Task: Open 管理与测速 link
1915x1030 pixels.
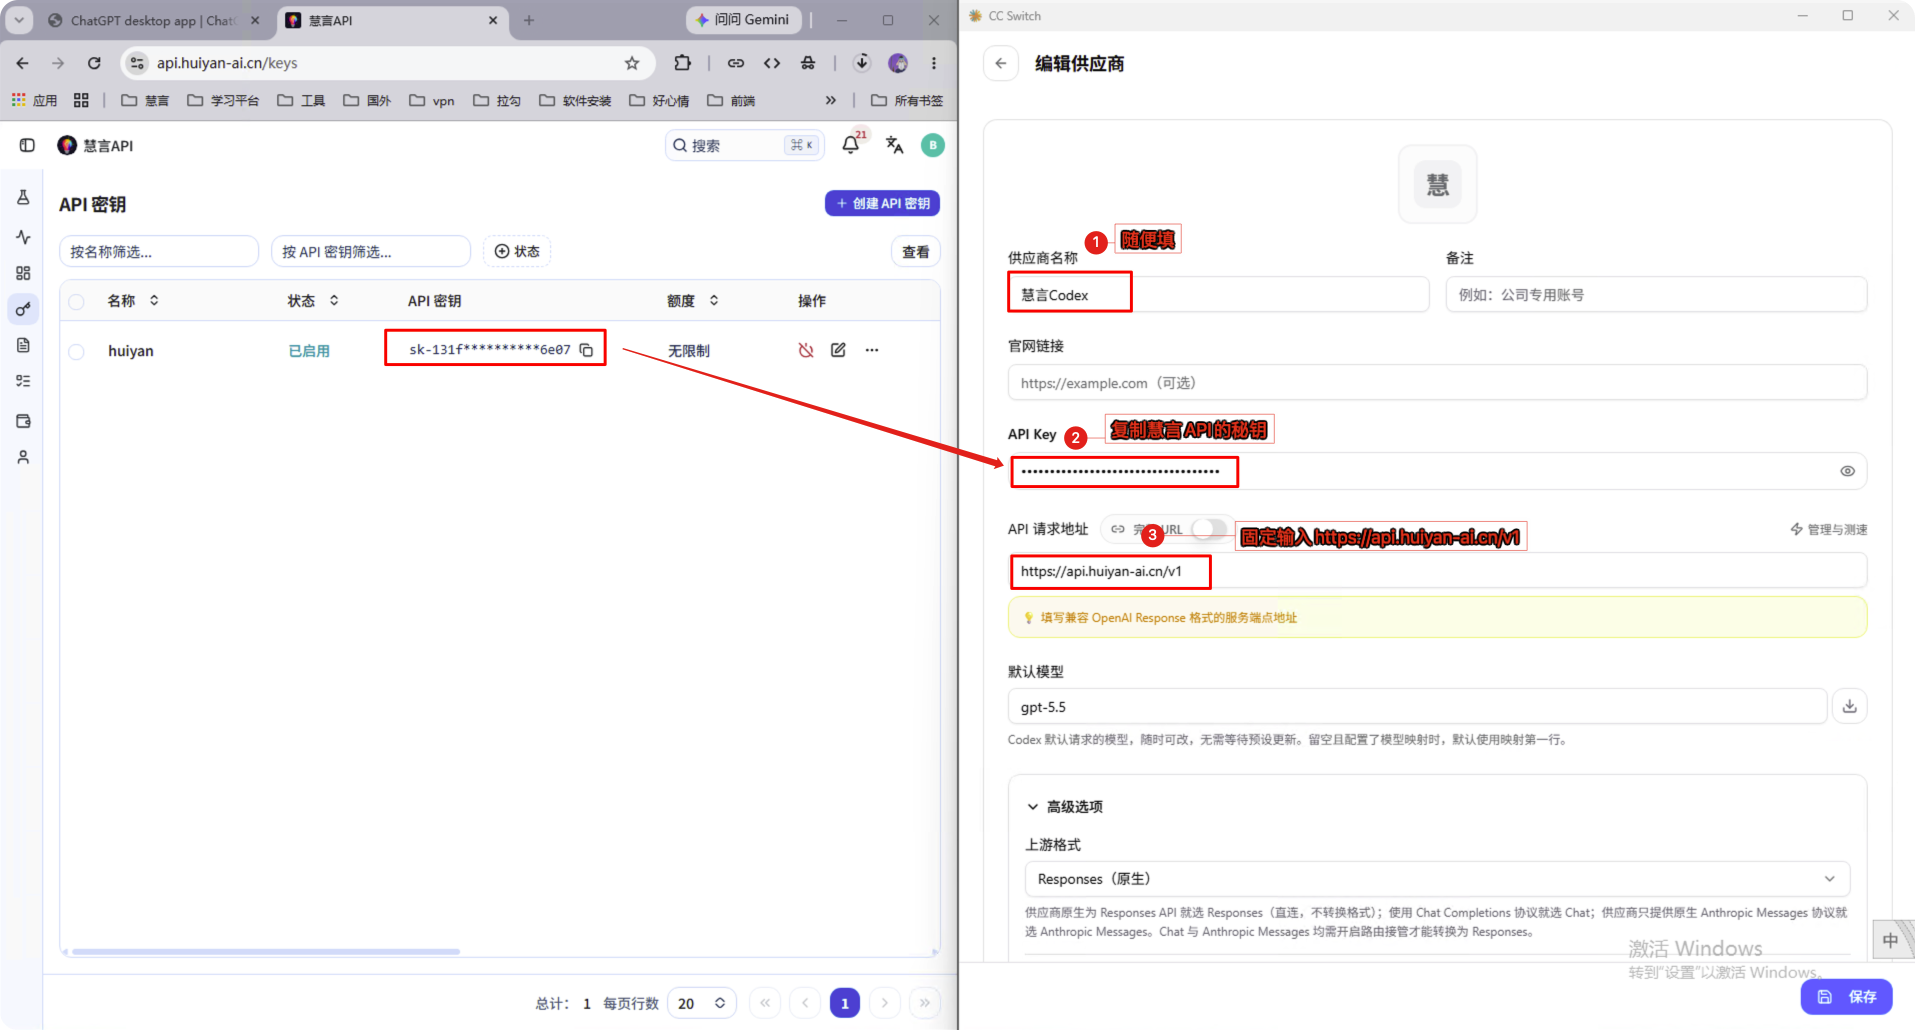Action: (x=1828, y=529)
